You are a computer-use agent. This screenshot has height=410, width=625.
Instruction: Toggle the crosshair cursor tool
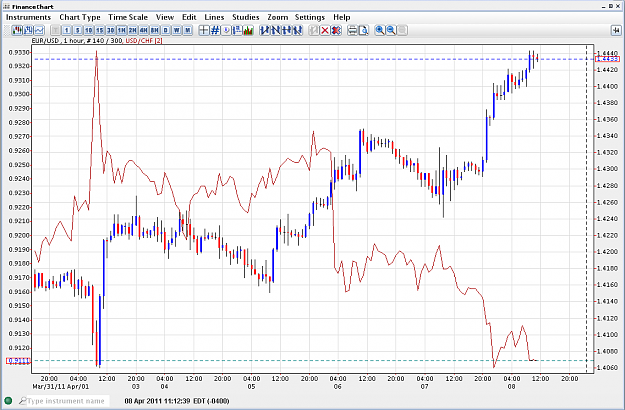[204, 30]
